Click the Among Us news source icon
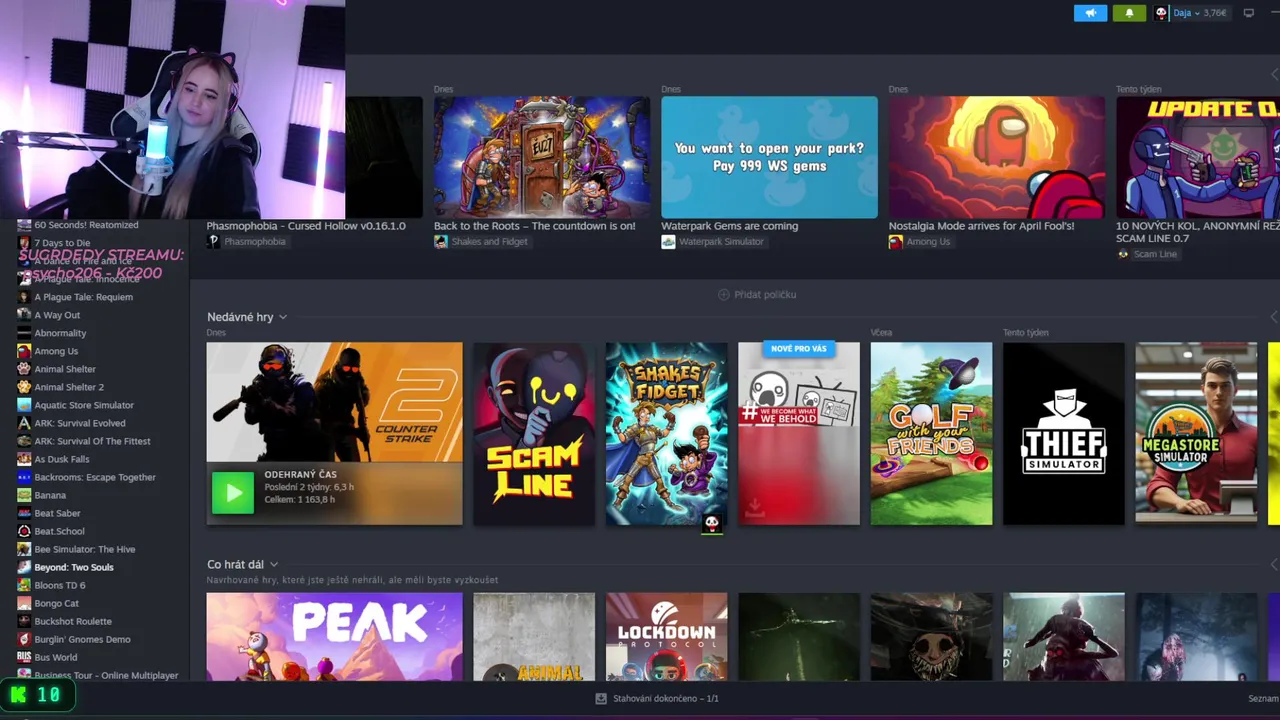1280x720 pixels. pyautogui.click(x=896, y=242)
